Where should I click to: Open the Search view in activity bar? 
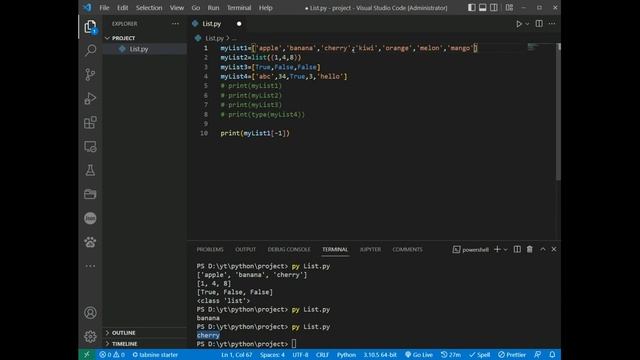click(90, 50)
